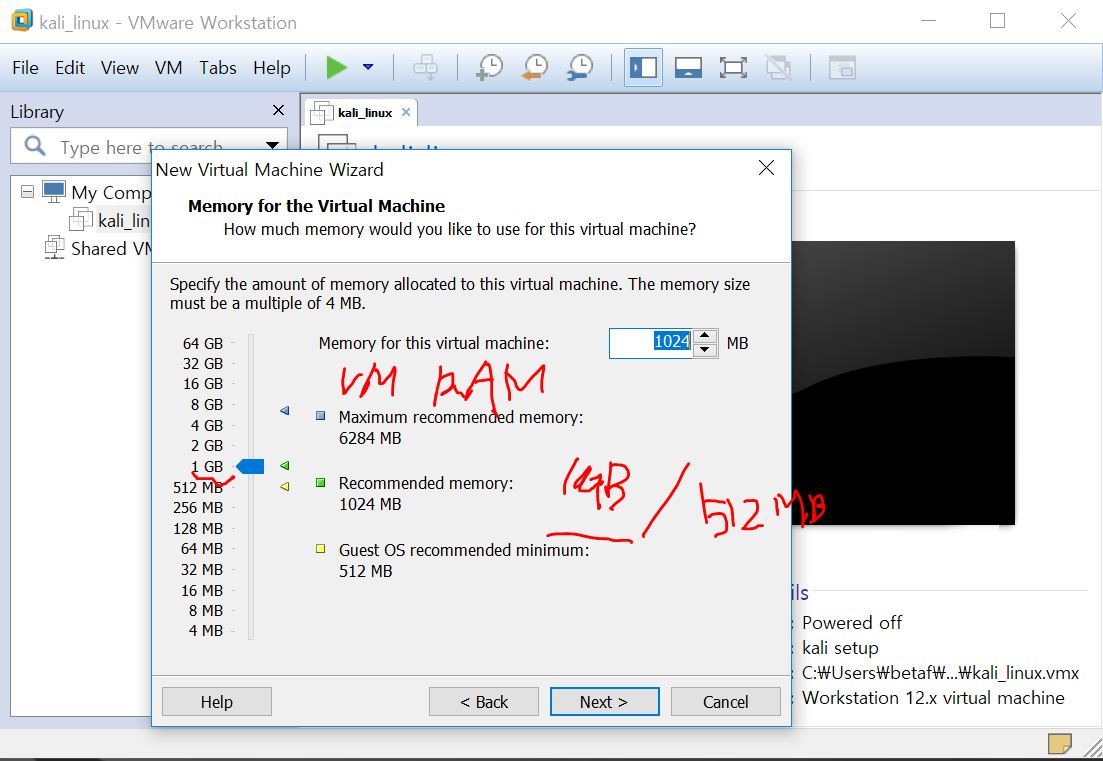Click the Unity mode toolbar icon
The height and width of the screenshot is (761, 1103).
pyautogui.click(x=778, y=68)
